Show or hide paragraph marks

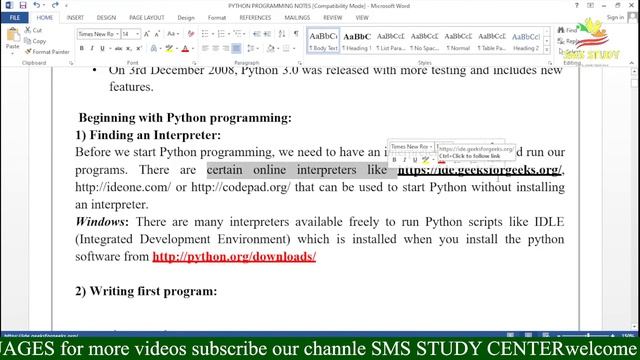tap(296, 34)
